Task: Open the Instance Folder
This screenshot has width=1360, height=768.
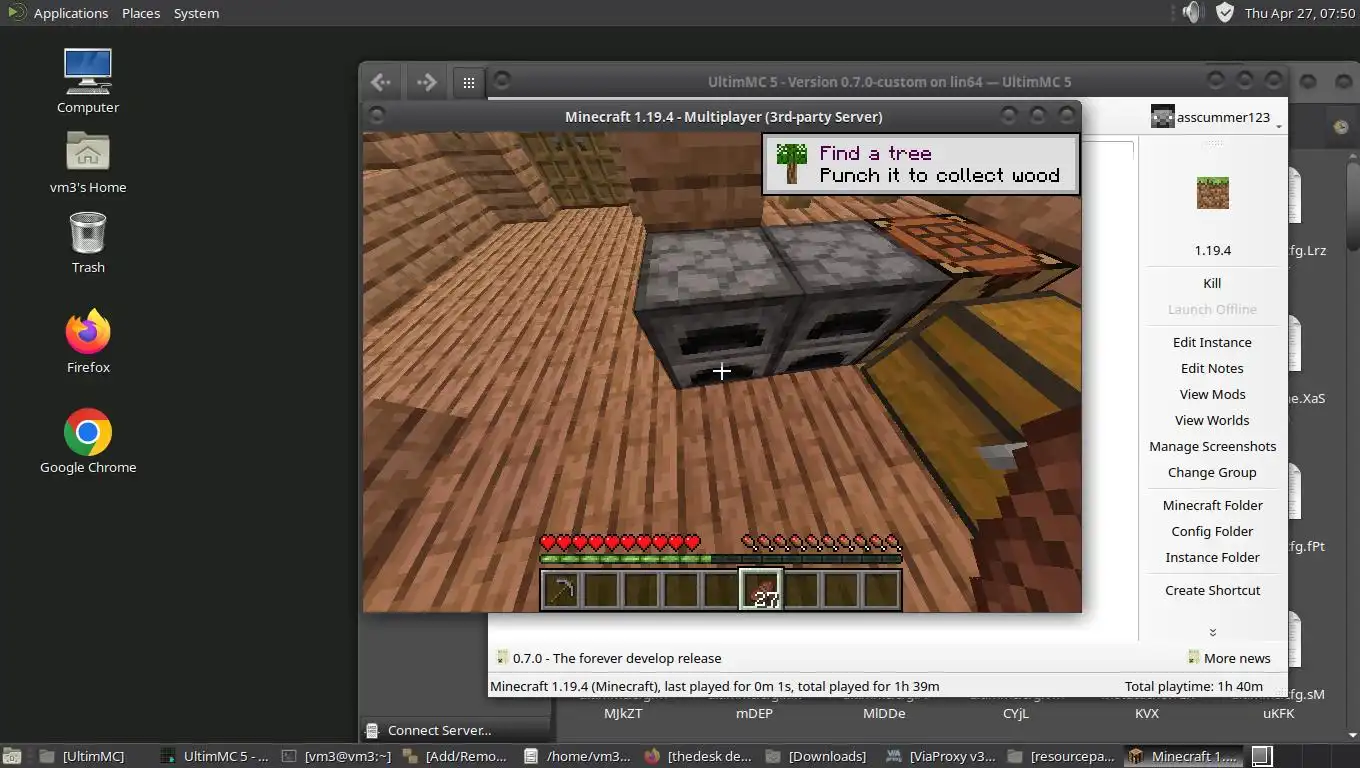Action: point(1212,557)
